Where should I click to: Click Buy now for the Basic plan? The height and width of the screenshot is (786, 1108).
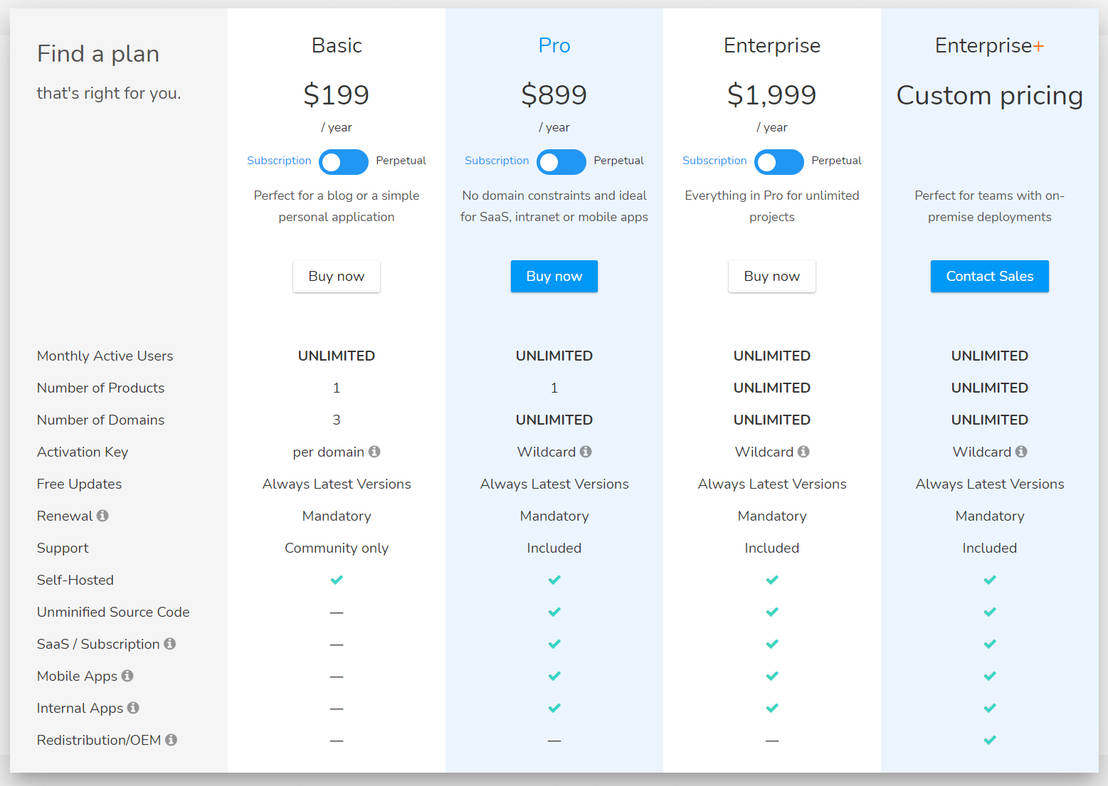(336, 276)
